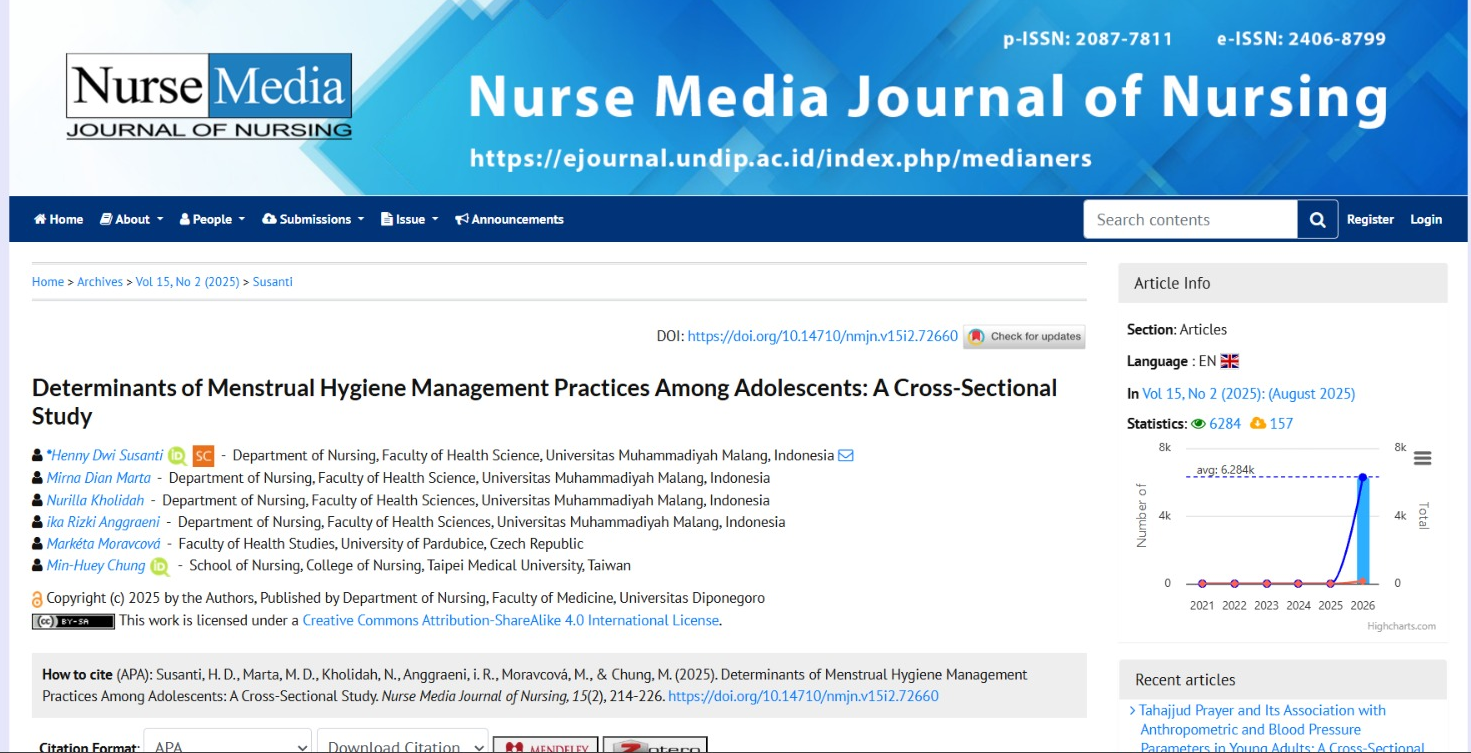Open Scopus SC icon for Henny Dwi Susanti

pyautogui.click(x=204, y=456)
